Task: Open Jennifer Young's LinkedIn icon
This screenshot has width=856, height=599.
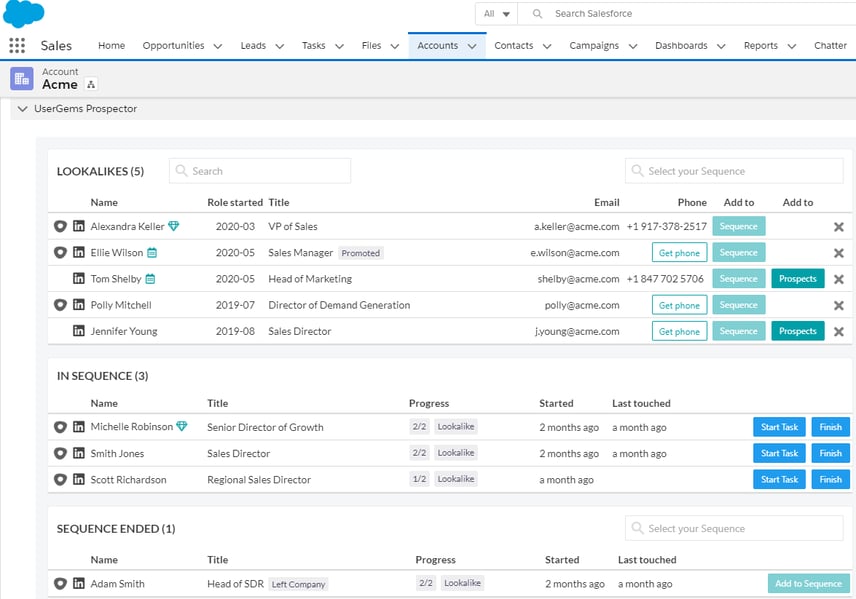Action: [79, 330]
